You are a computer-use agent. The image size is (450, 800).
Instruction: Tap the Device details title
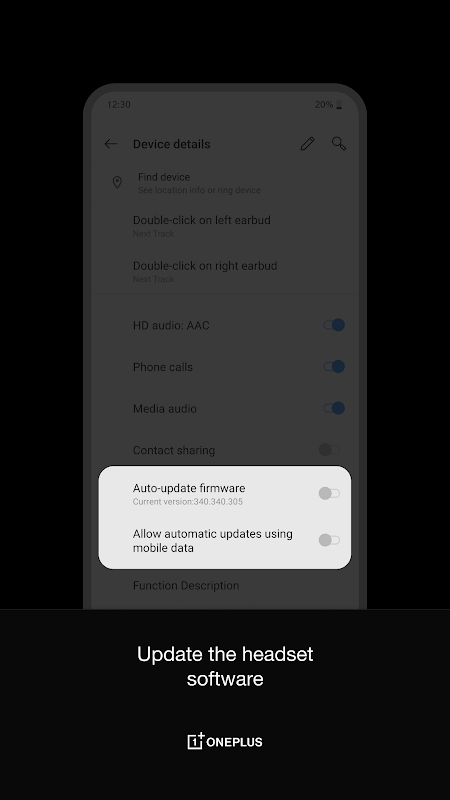171,144
